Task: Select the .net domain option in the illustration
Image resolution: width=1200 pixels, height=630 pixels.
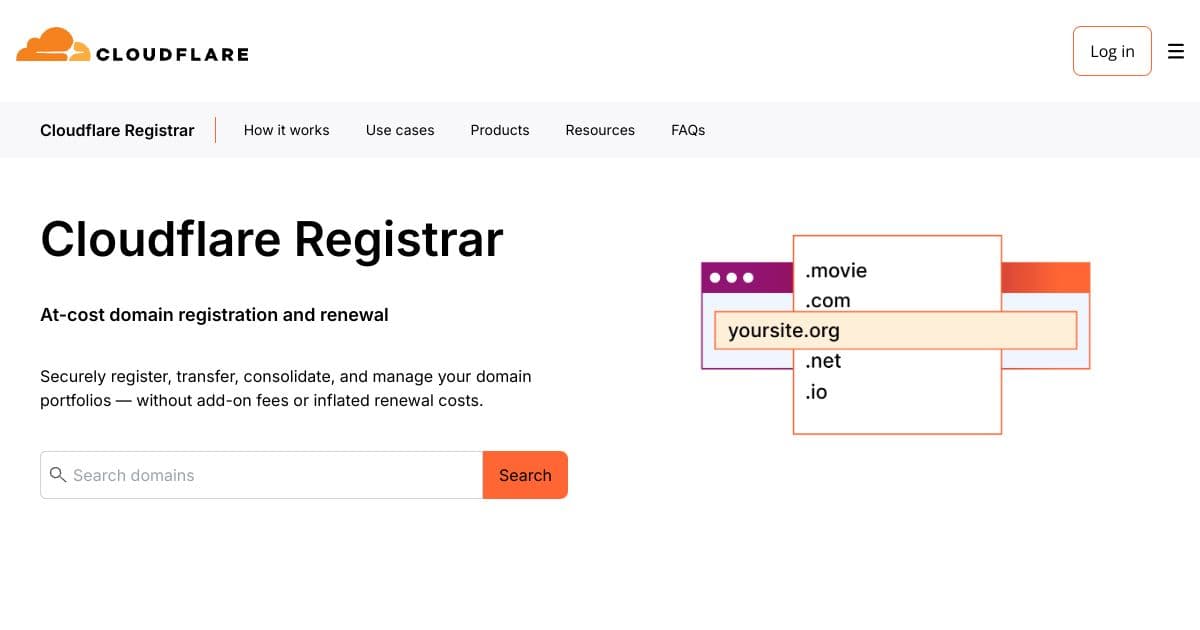Action: [x=822, y=361]
